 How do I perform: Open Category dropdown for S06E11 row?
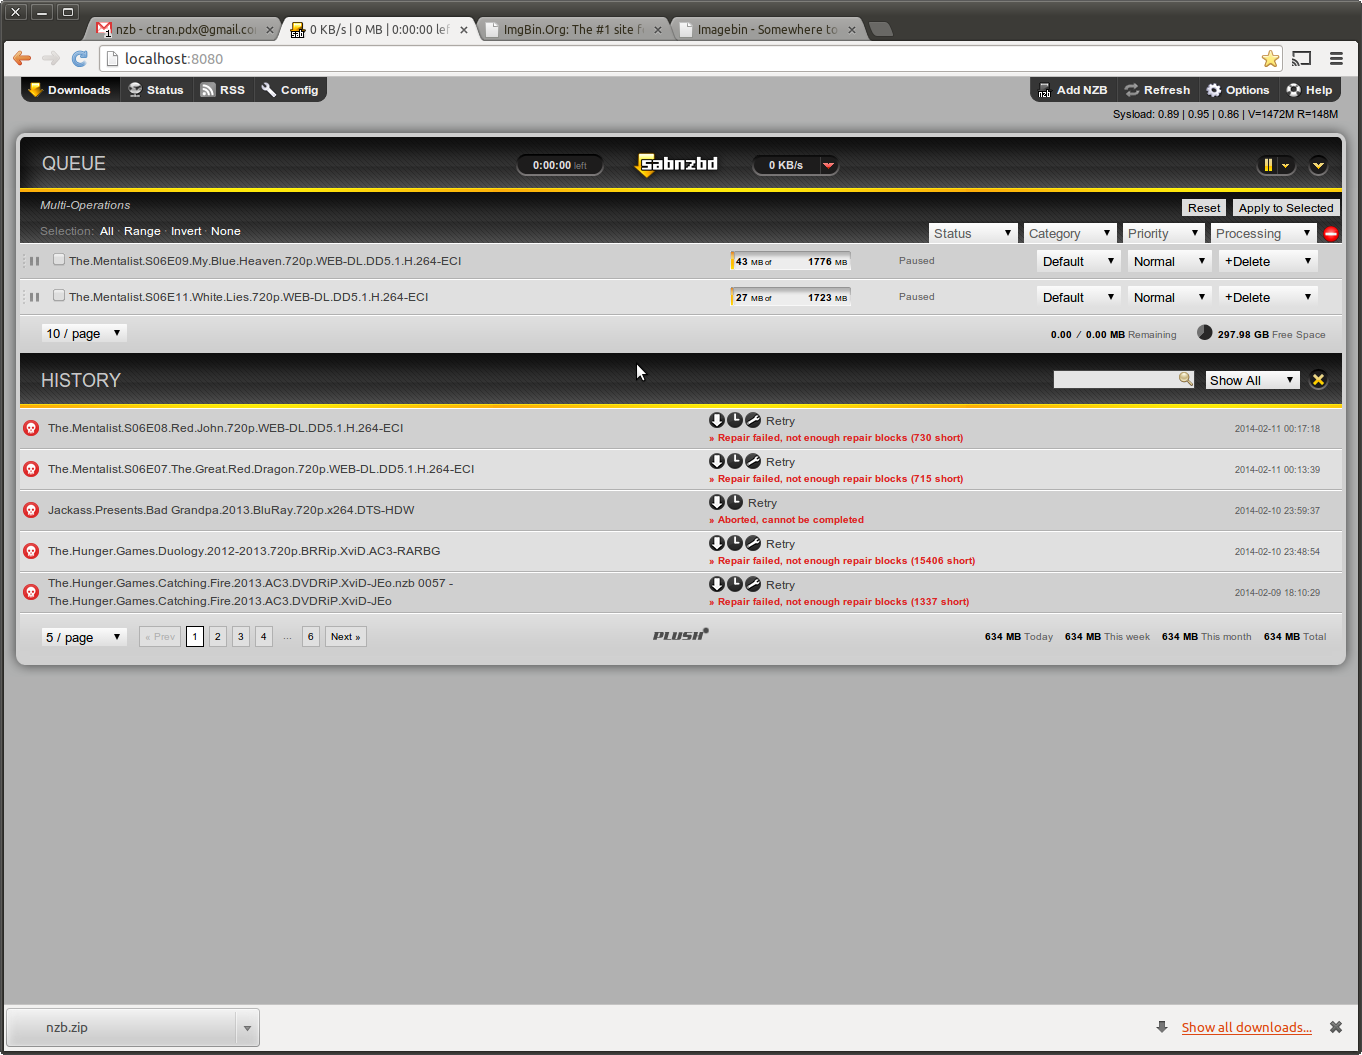[x=1078, y=297]
